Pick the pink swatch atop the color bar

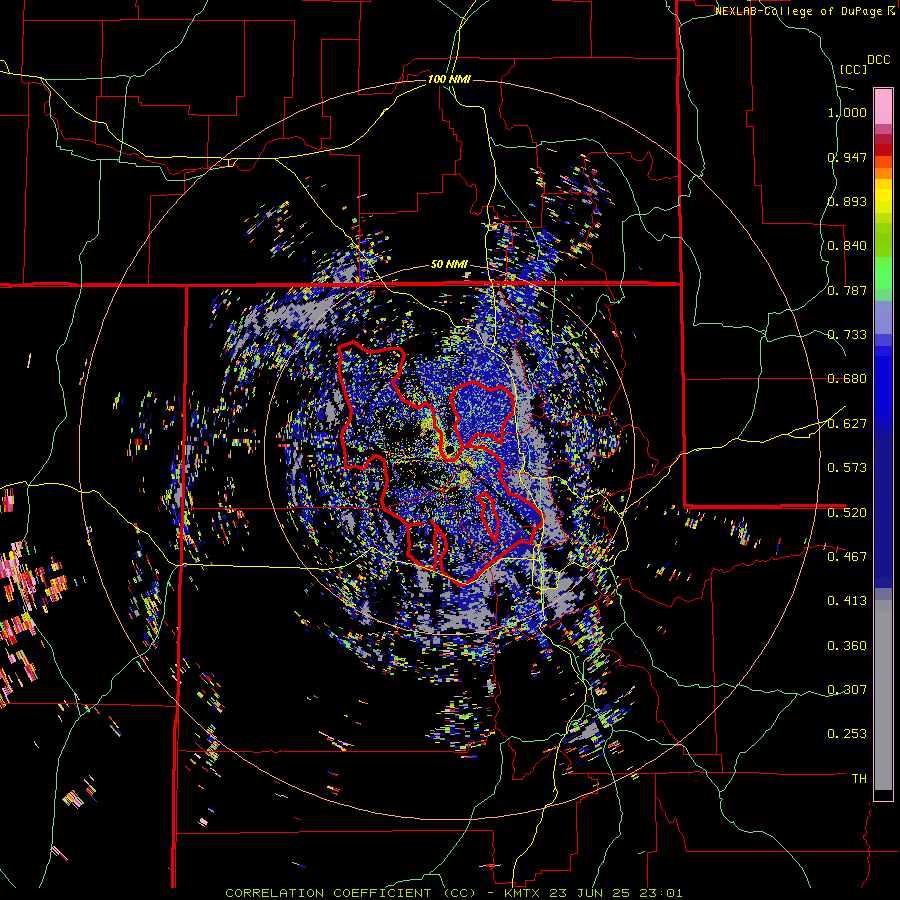click(883, 106)
